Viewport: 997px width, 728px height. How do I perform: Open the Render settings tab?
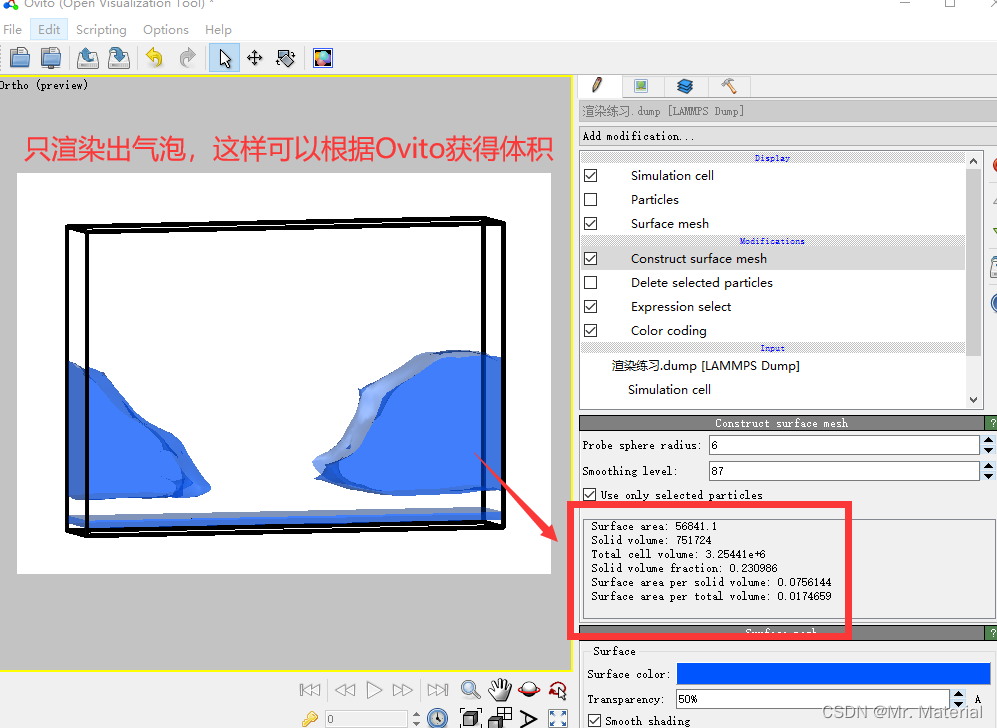(641, 85)
